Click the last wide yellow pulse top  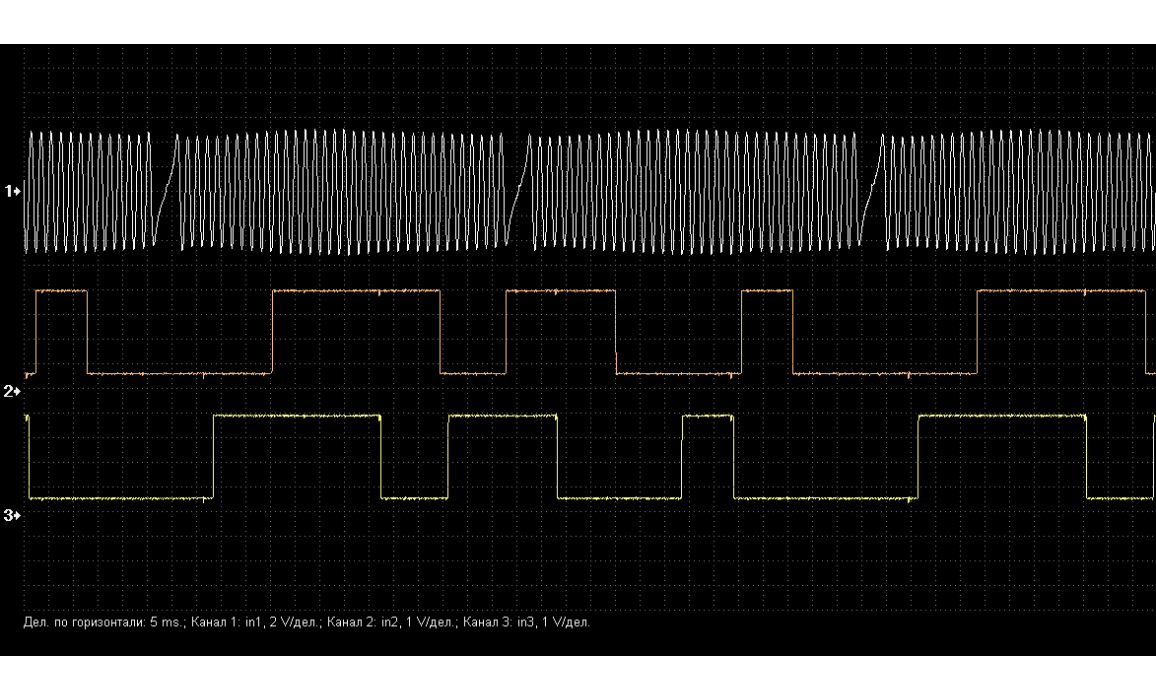(x=1002, y=415)
